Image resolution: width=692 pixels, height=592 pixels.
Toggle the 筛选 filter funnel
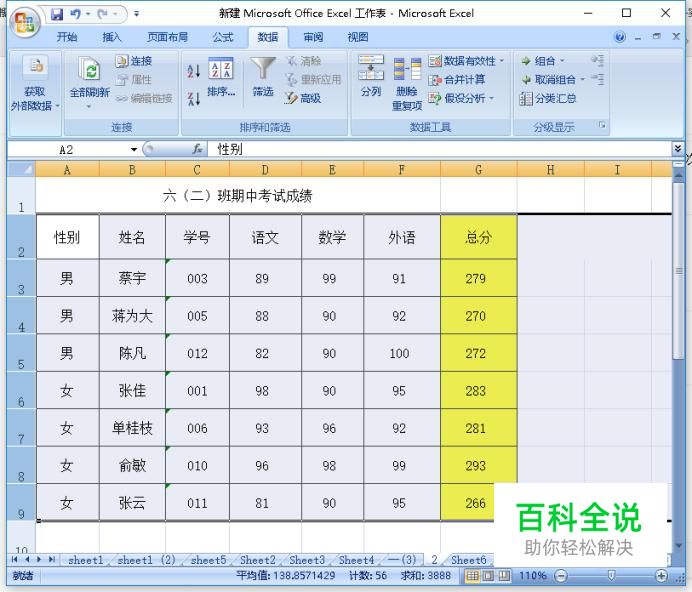(263, 76)
